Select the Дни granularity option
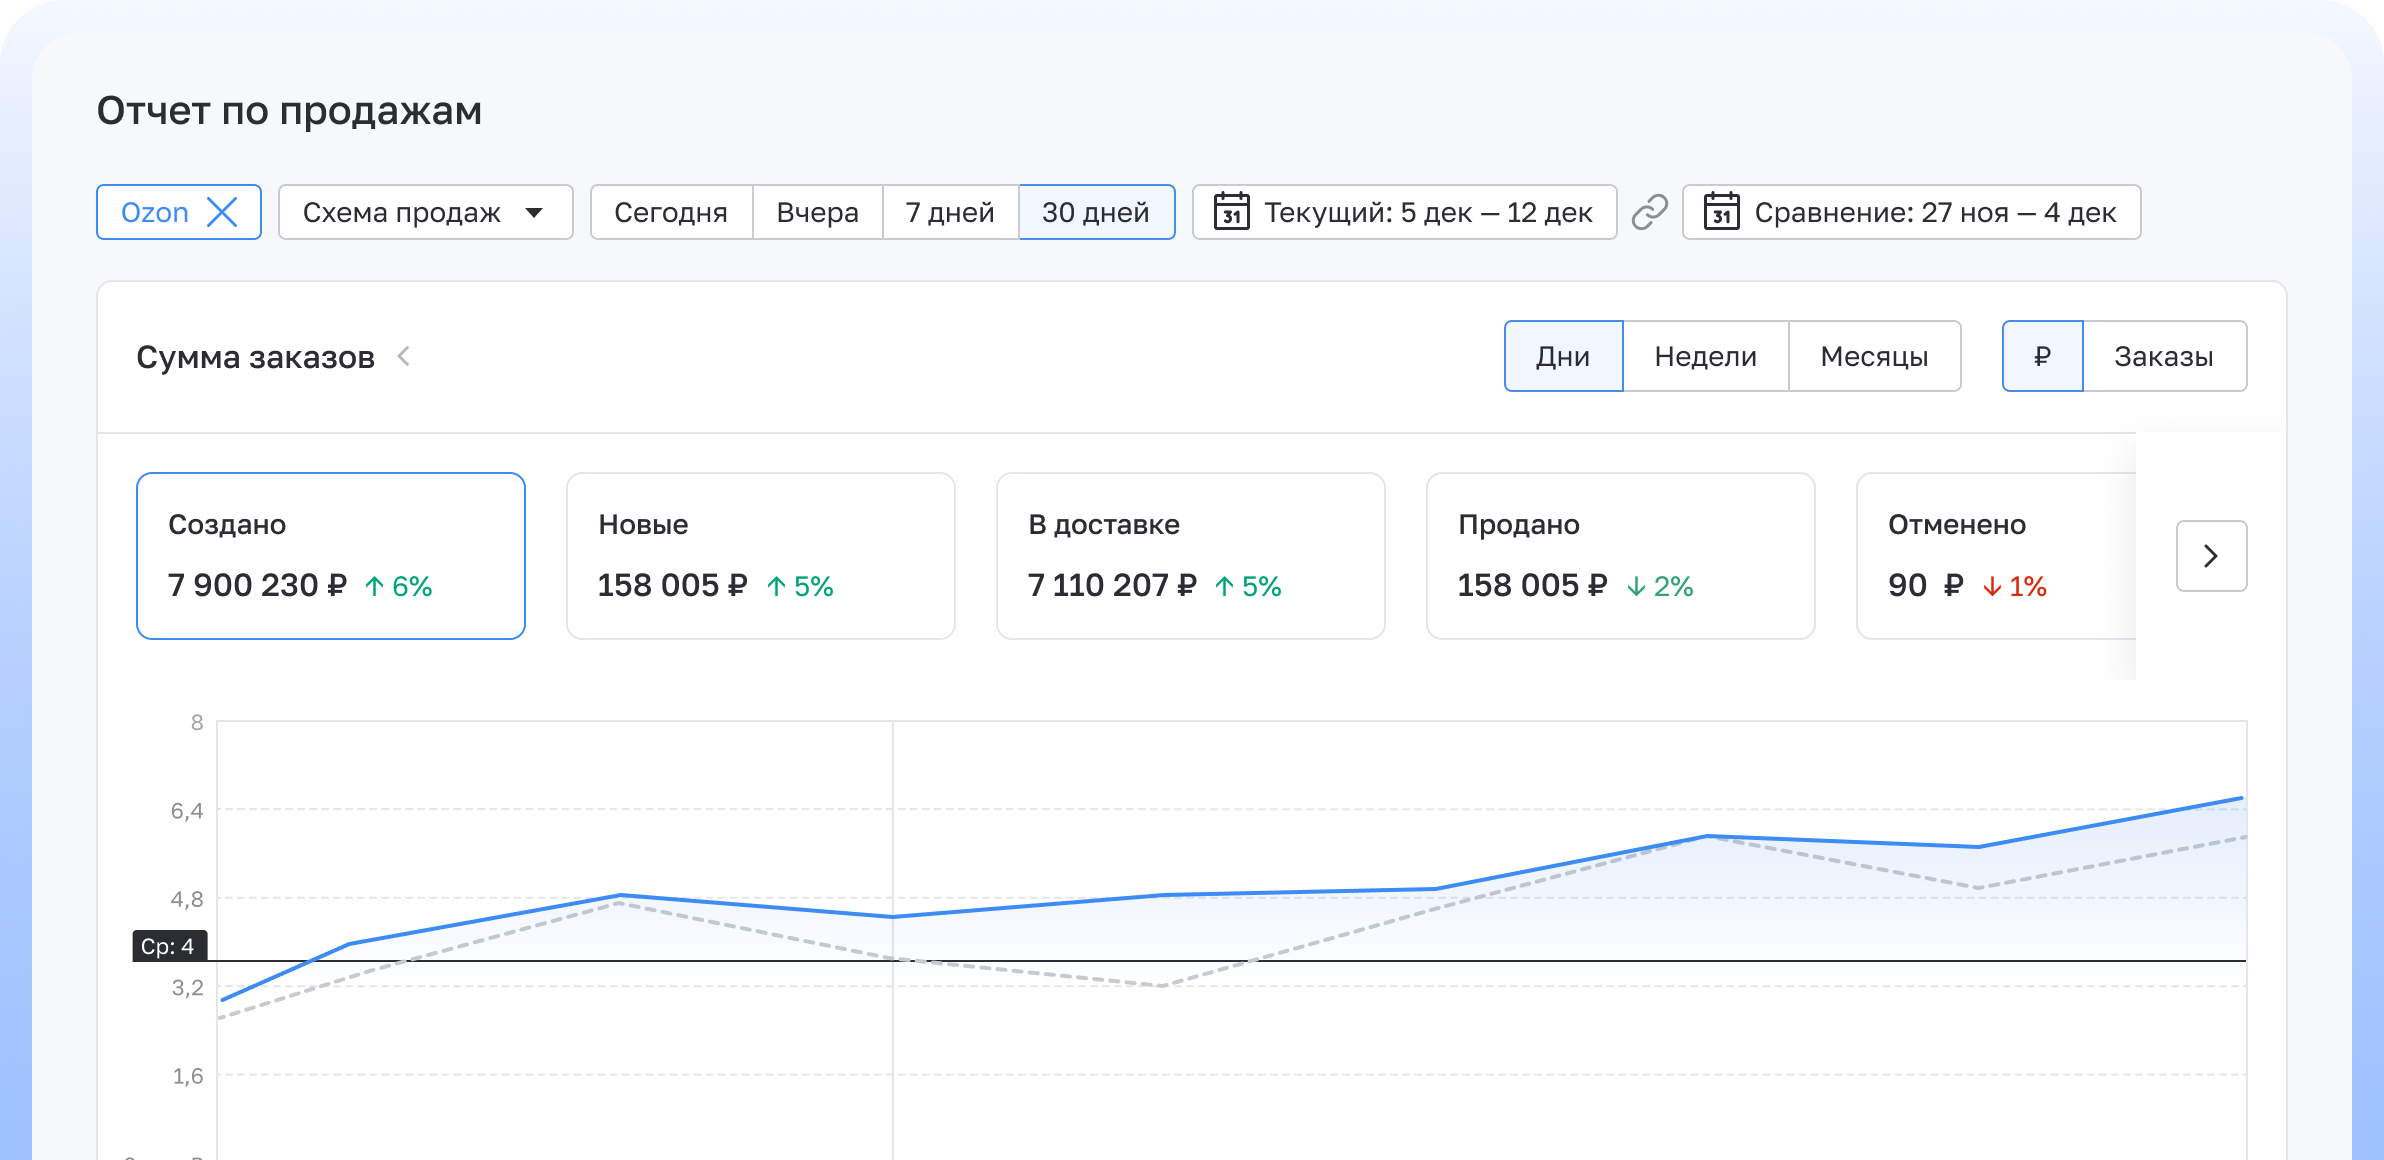 click(1563, 356)
